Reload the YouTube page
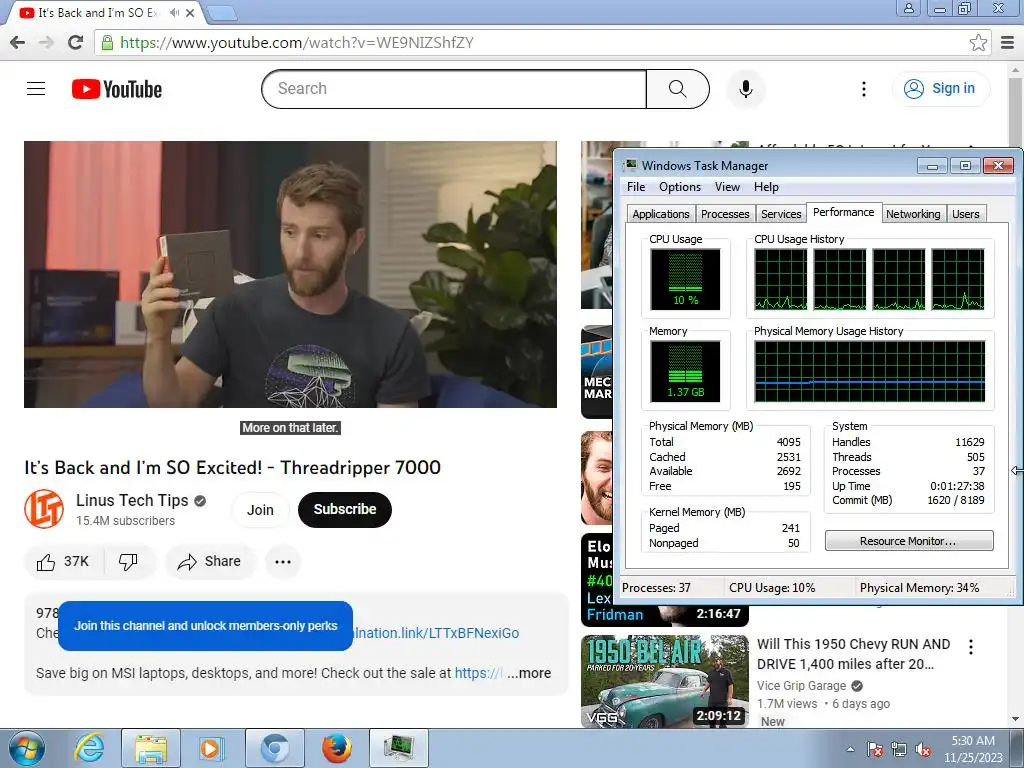 [x=76, y=43]
